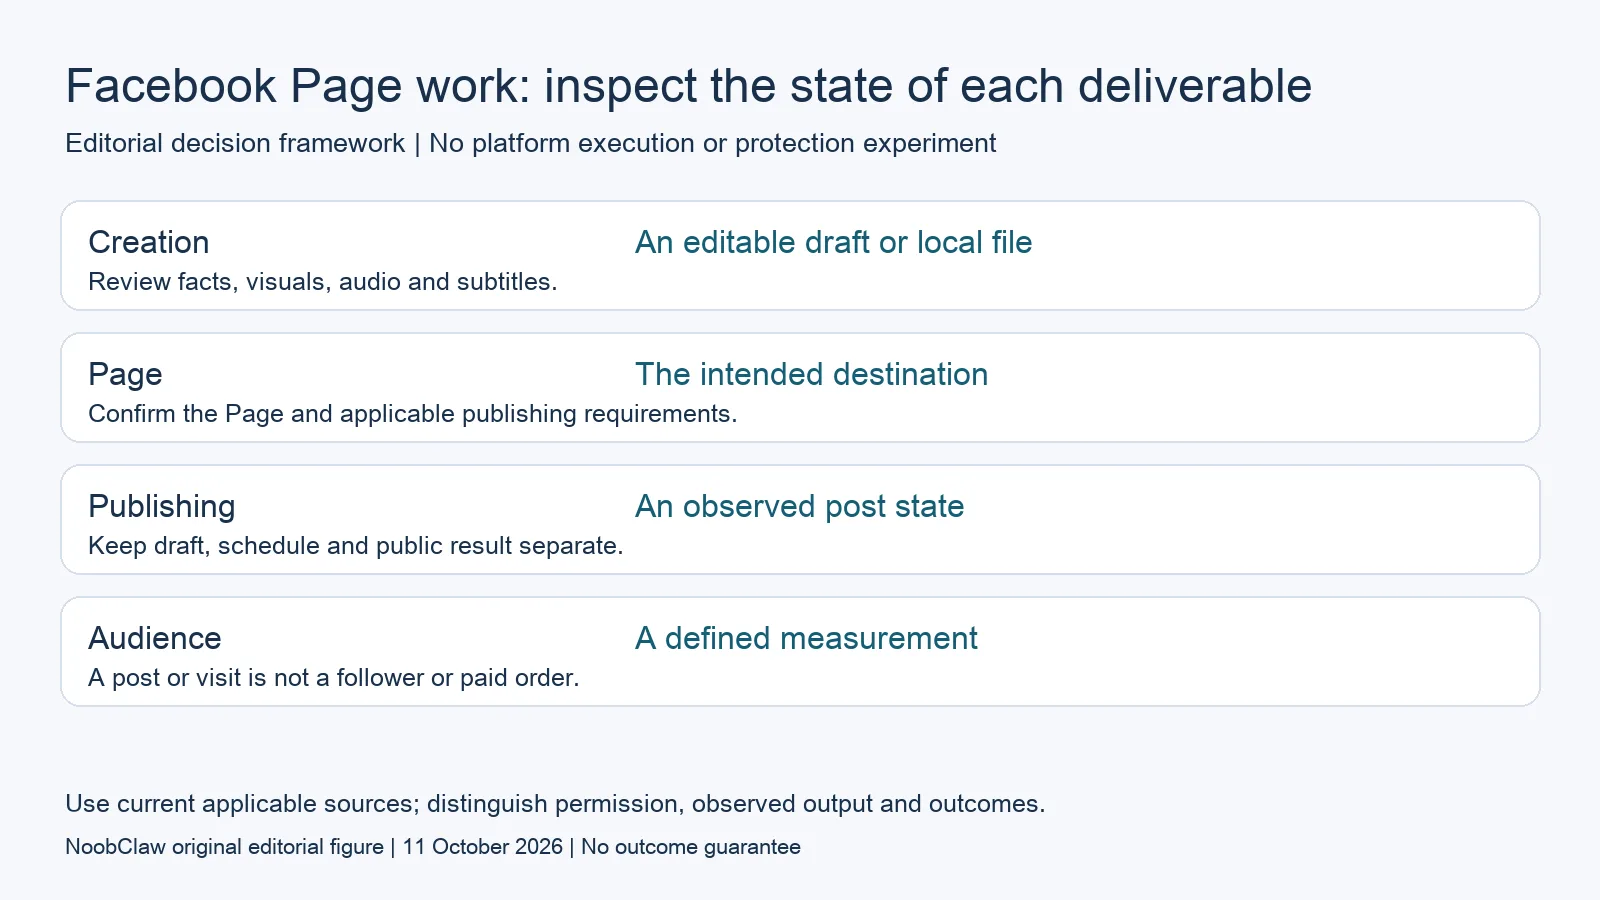The image size is (1600, 900).
Task: Select the 'Page' card heading
Action: (x=125, y=375)
